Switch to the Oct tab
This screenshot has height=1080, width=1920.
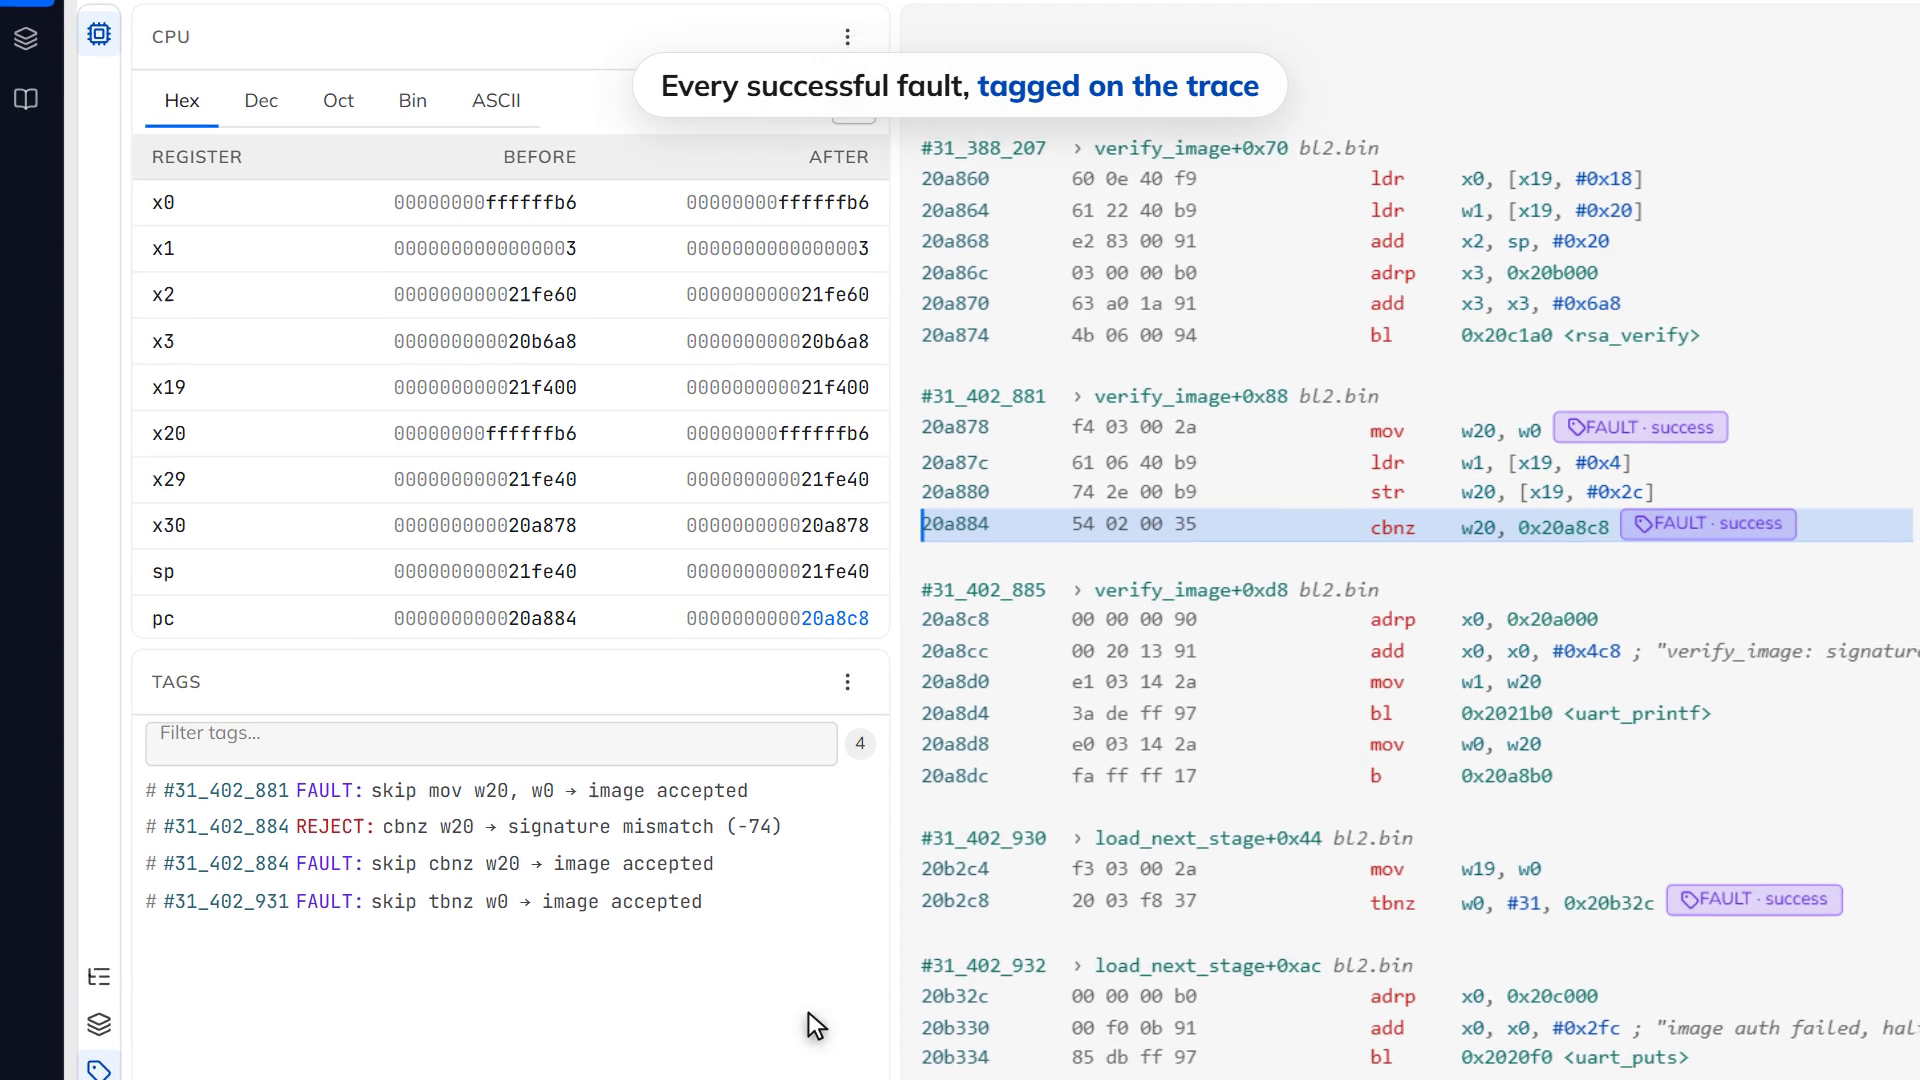tap(338, 101)
